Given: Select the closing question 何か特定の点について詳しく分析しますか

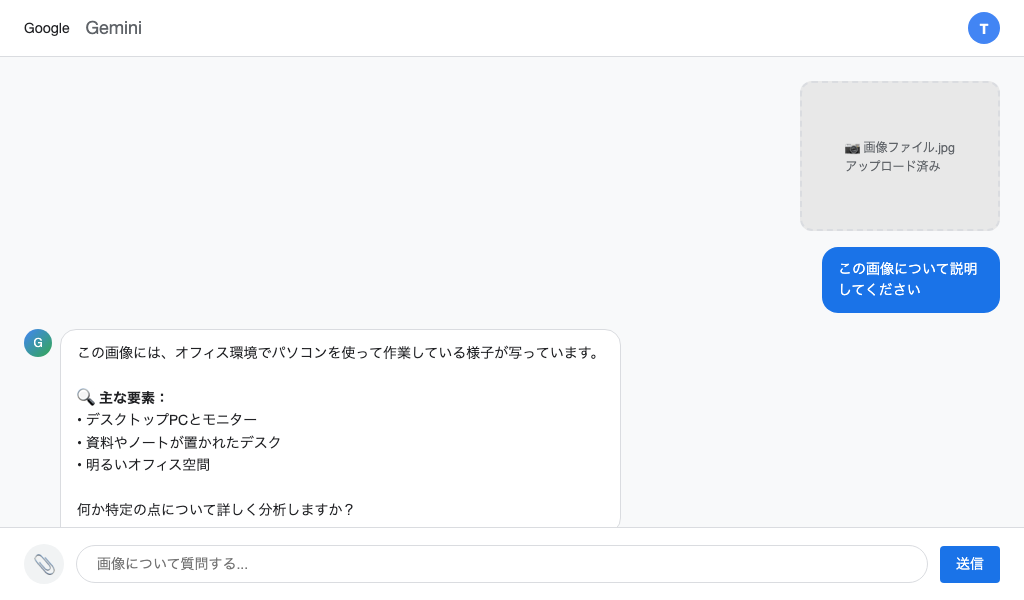Looking at the screenshot, I should pyautogui.click(x=214, y=509).
